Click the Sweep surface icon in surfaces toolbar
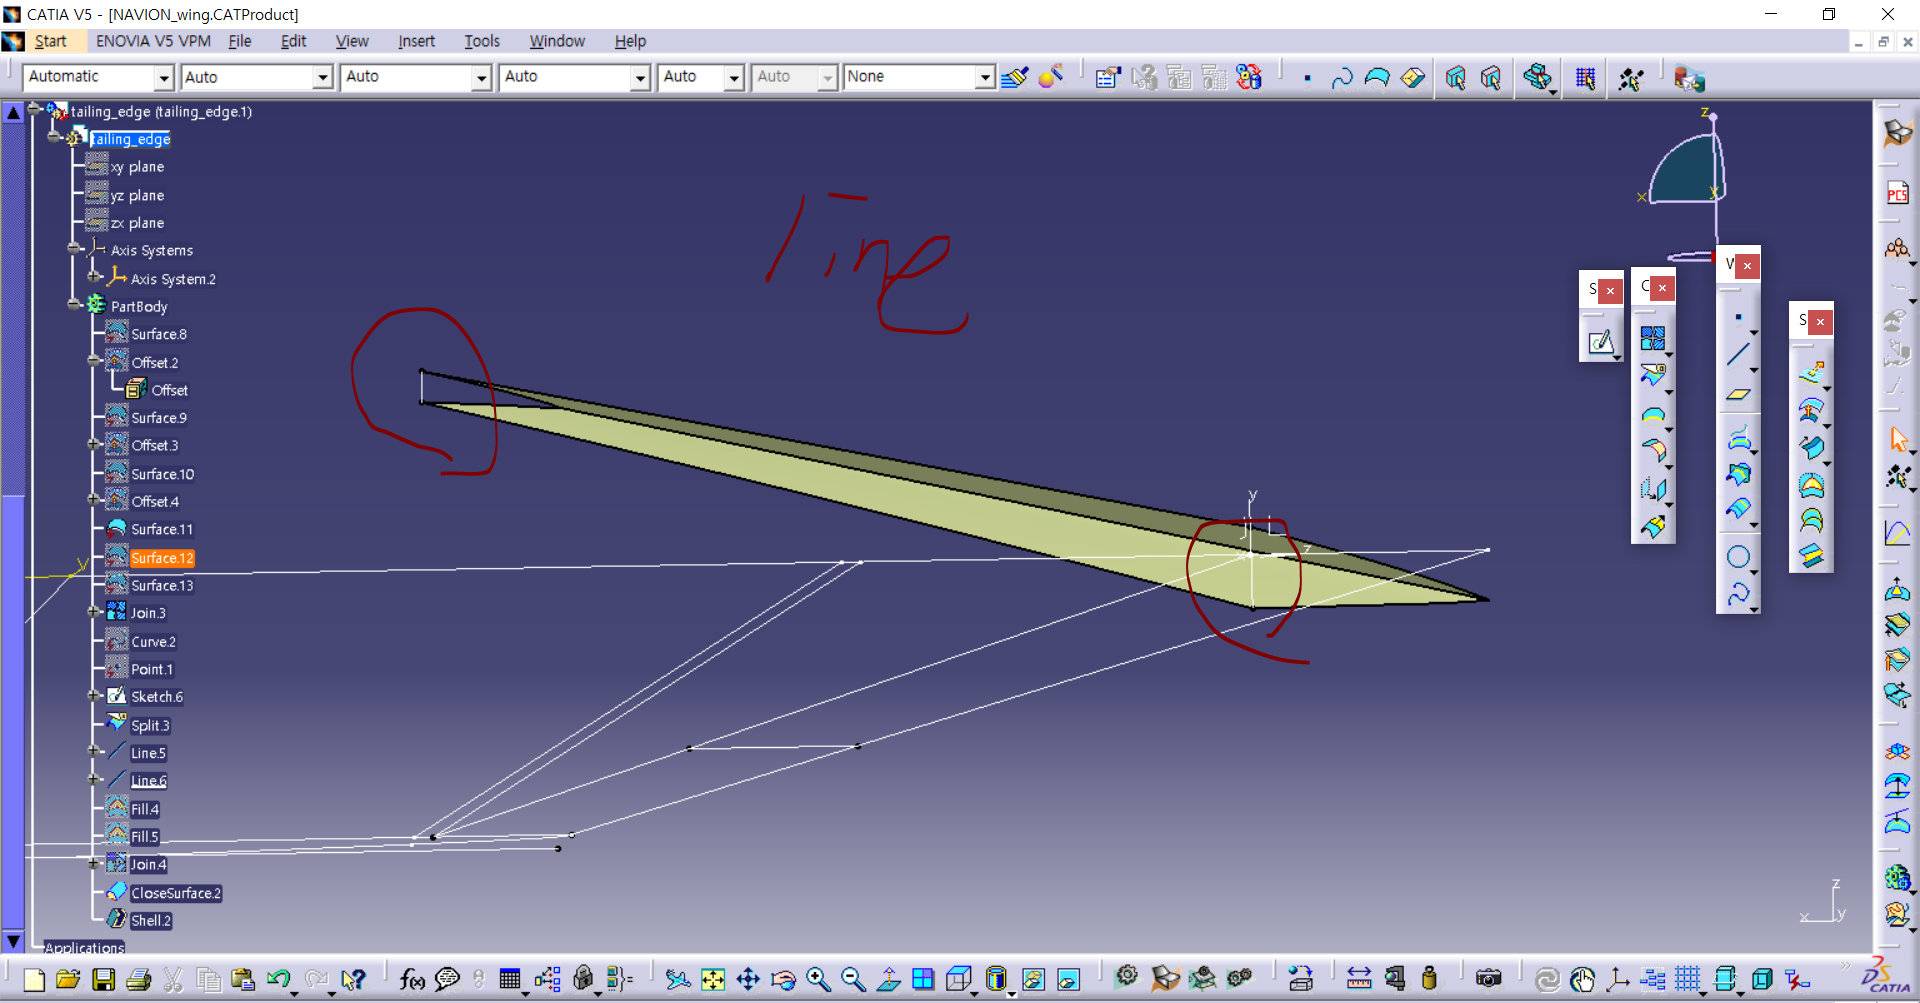 pos(1811,447)
